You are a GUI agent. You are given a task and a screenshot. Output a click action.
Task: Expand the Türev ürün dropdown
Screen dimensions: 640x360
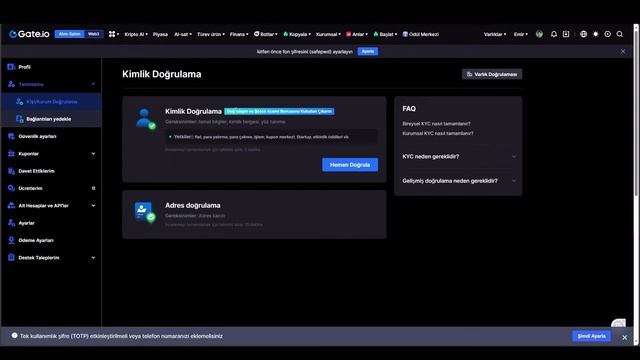[x=211, y=34]
